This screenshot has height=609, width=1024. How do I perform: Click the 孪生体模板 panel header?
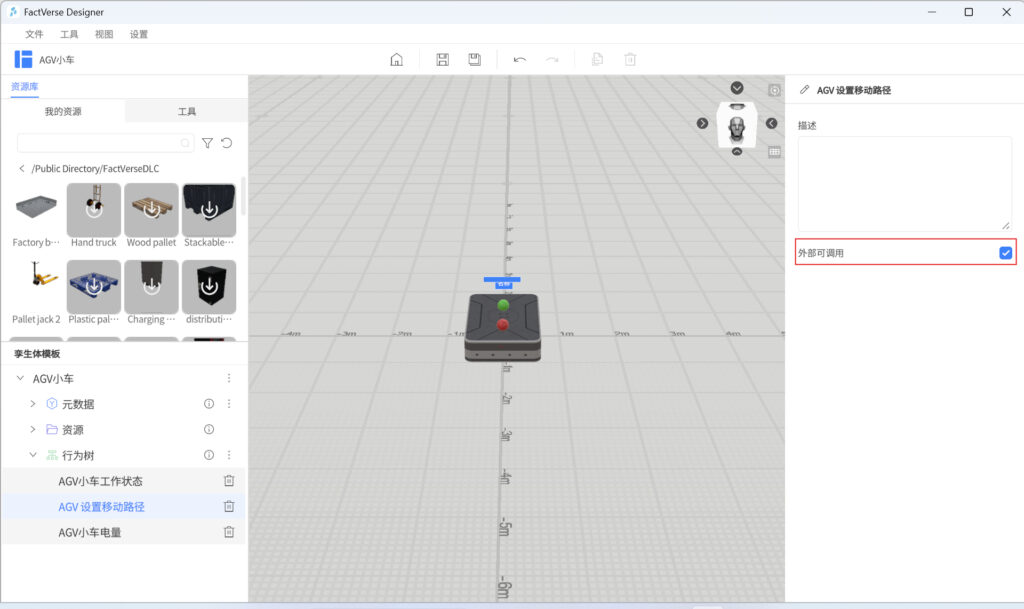pyautogui.click(x=37, y=354)
